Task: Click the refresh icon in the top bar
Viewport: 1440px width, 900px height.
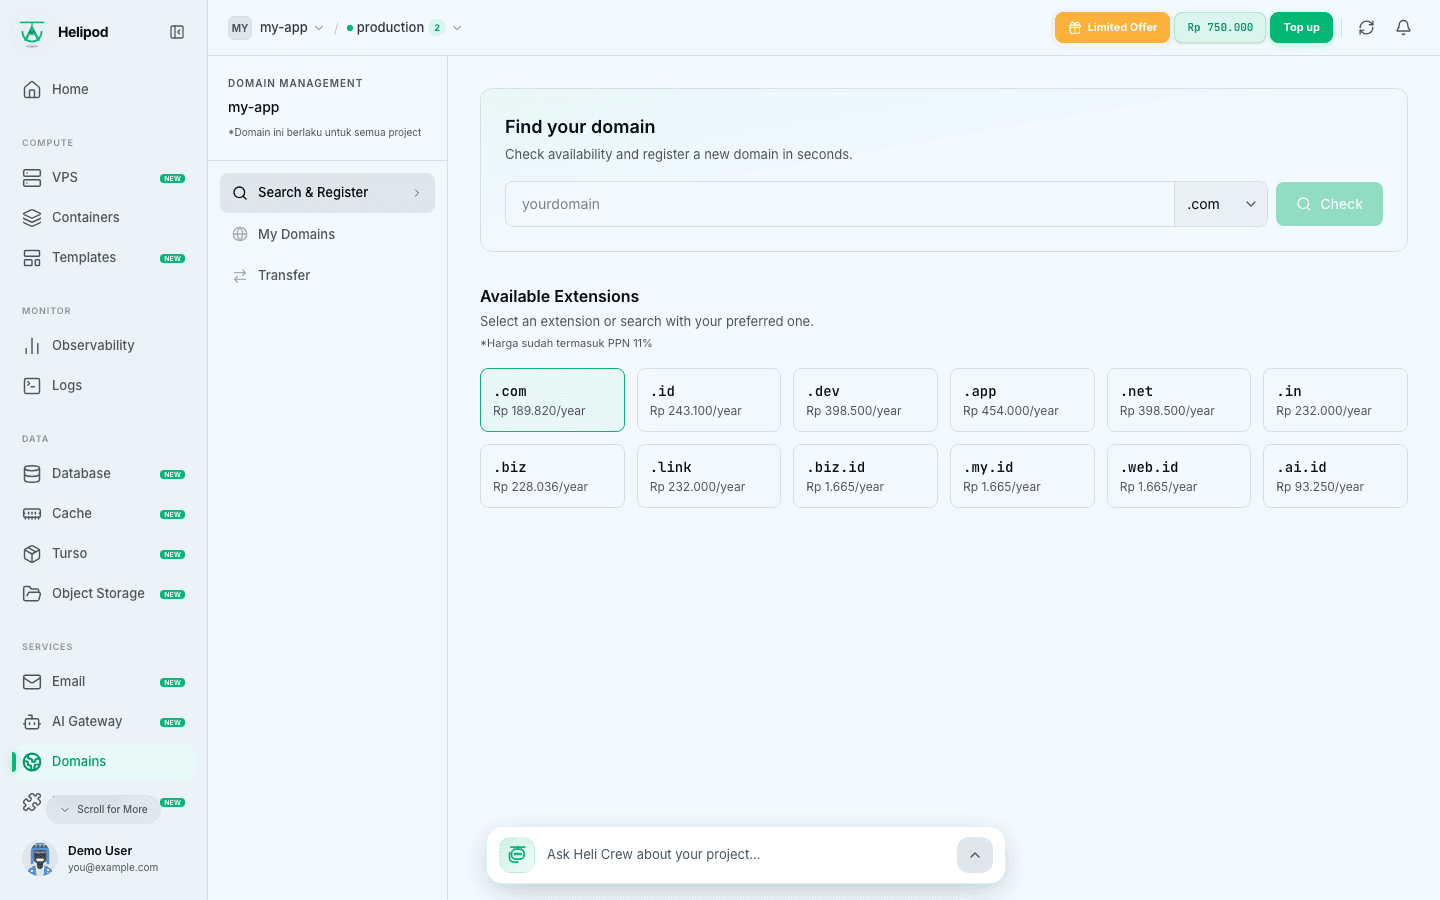Action: [x=1366, y=28]
